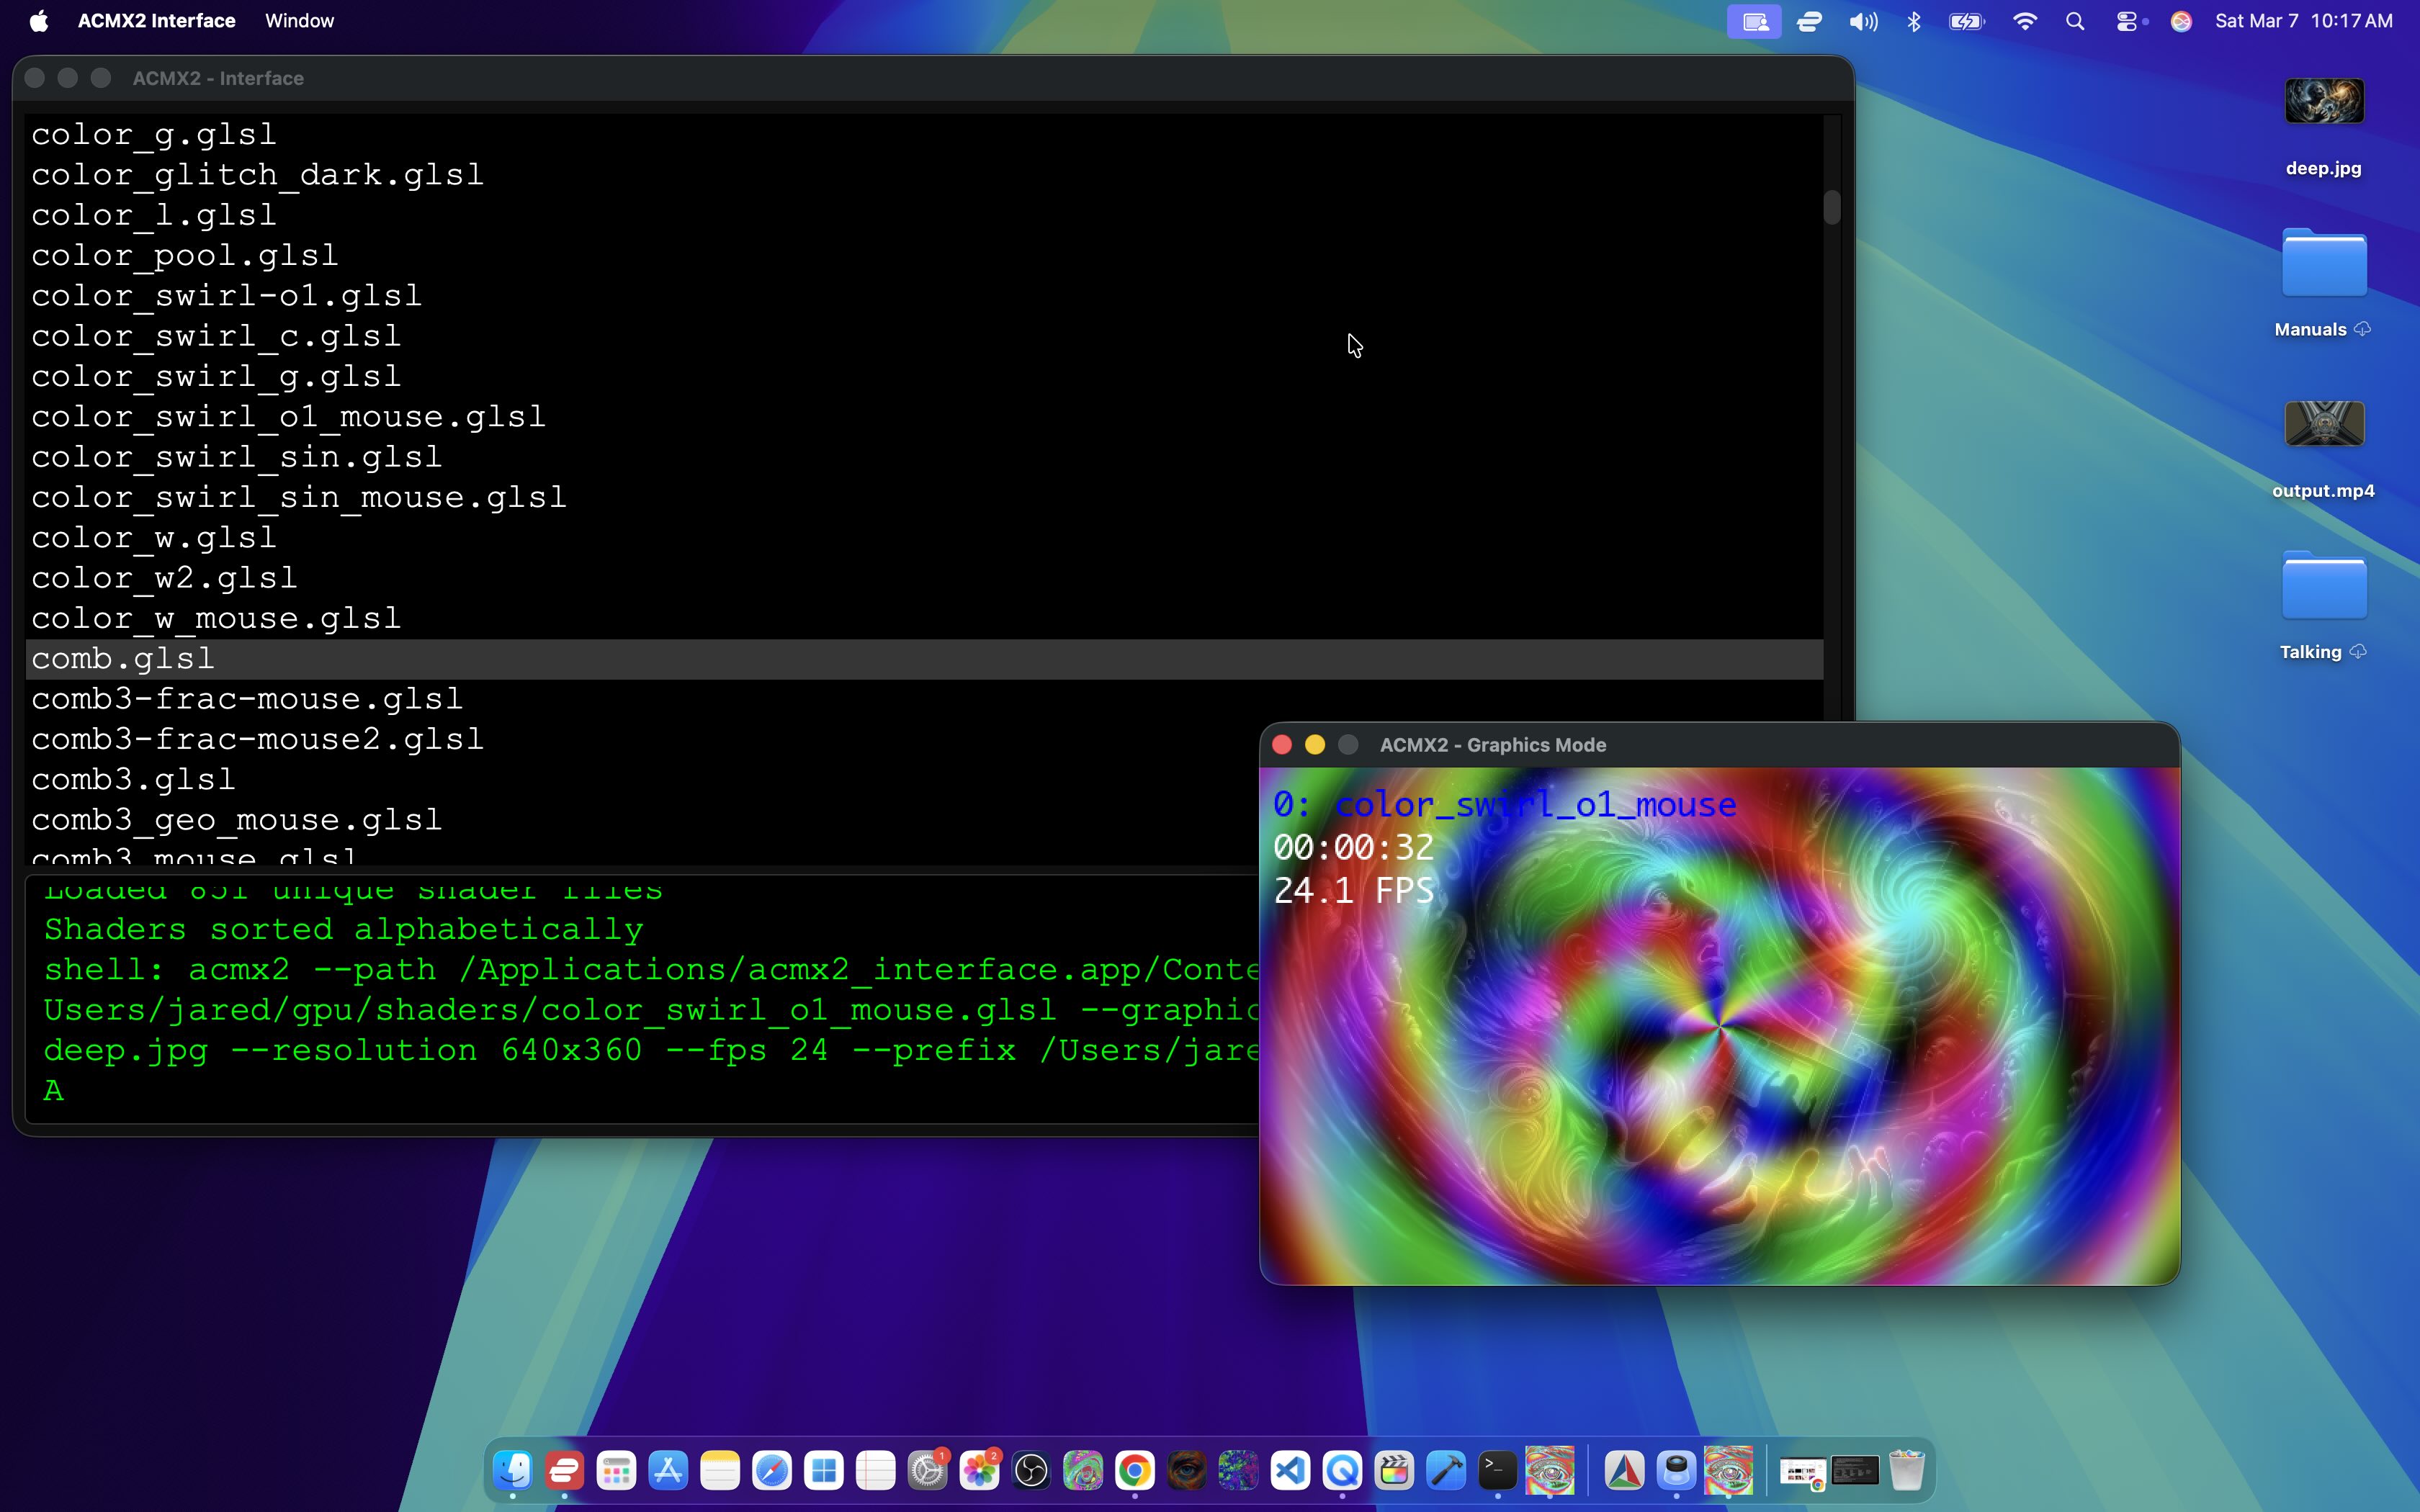Choose color_swirl_g.glsl shader
This screenshot has height=1512, width=2420.
pyautogui.click(x=924, y=376)
